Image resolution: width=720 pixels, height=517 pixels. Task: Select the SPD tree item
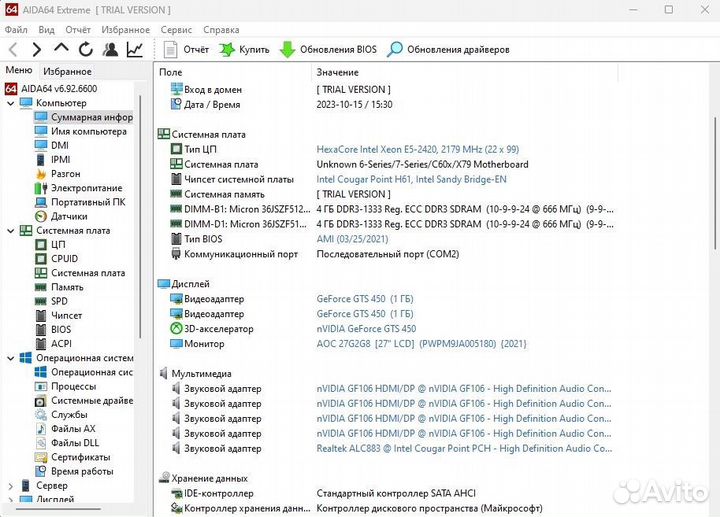click(51, 301)
